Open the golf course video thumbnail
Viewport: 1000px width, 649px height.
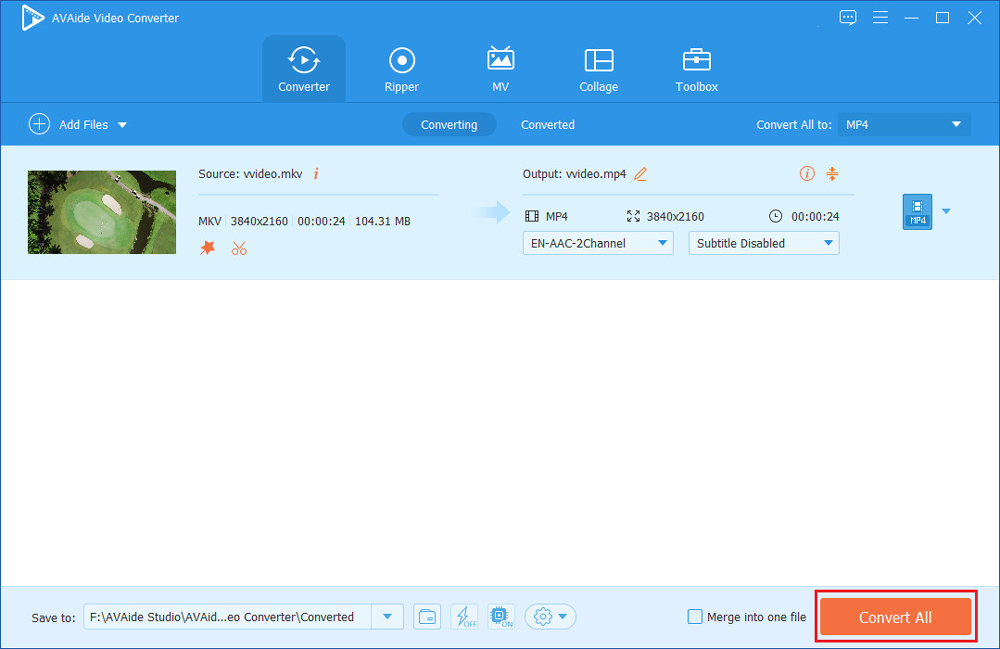[x=102, y=212]
